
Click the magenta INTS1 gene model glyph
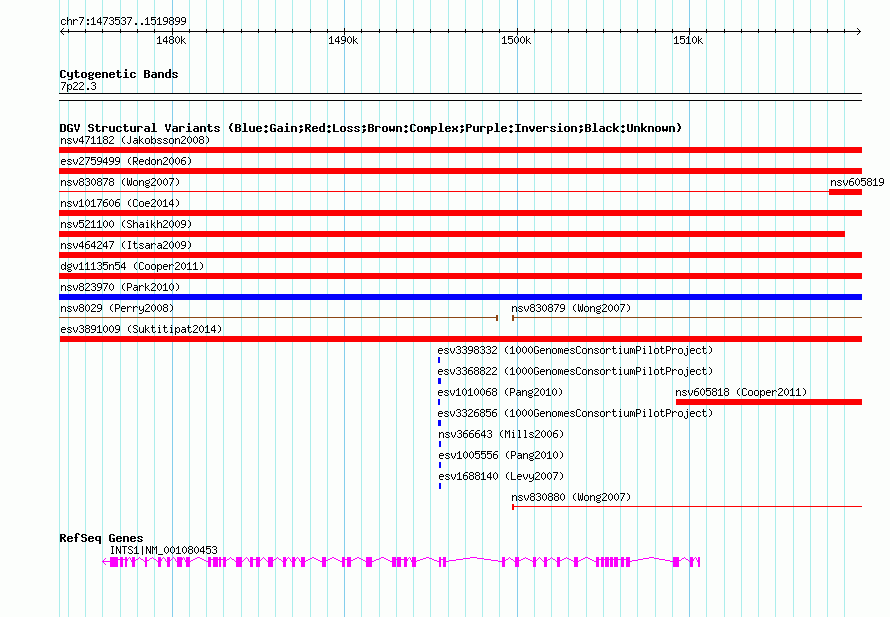coord(401,562)
